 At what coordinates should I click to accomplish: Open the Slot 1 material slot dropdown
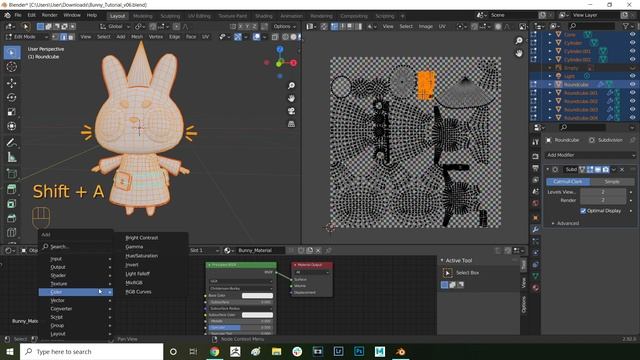tap(204, 250)
